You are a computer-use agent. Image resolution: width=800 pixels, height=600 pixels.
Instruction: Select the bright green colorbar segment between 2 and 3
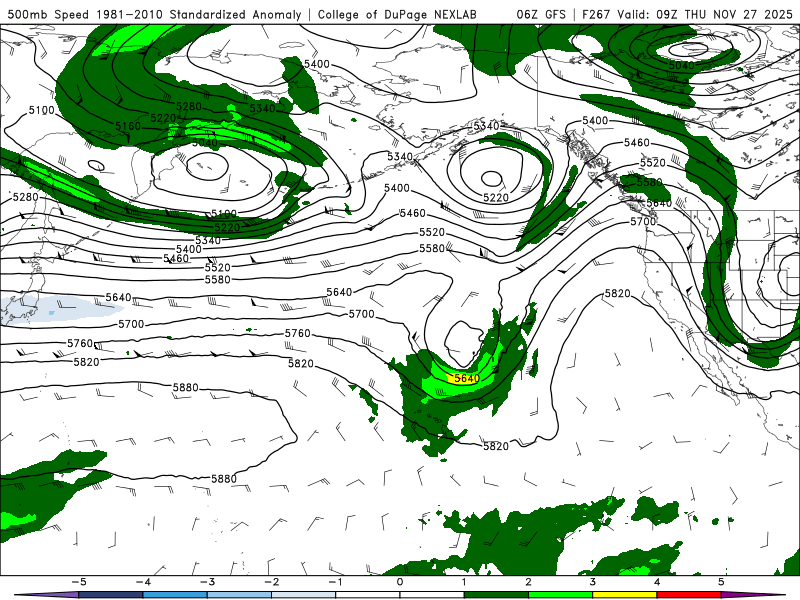[561, 595]
